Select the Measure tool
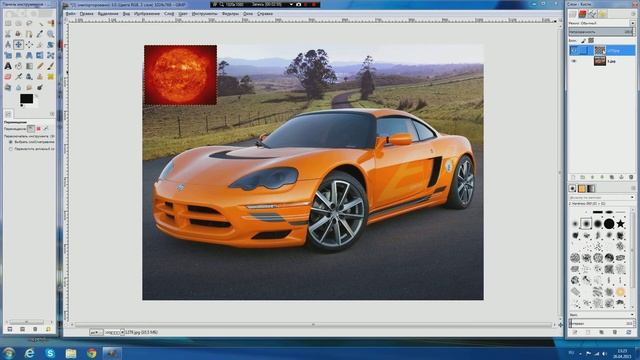Image resolution: width=640 pixels, height=360 pixels. click(x=8, y=44)
